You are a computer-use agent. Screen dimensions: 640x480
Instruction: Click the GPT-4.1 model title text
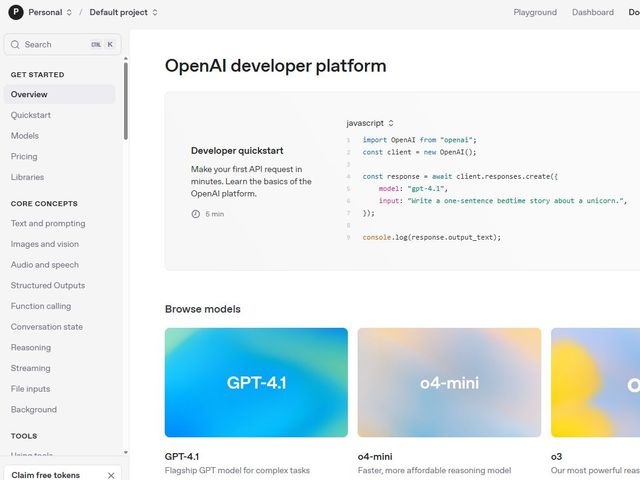tap(182, 456)
